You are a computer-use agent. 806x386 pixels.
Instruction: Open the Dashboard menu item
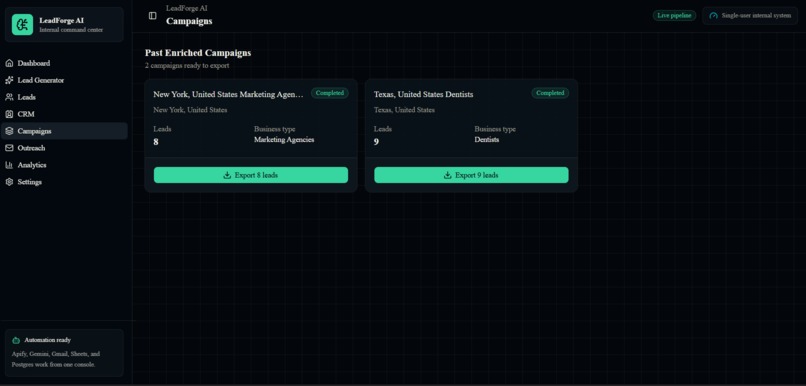(64, 63)
